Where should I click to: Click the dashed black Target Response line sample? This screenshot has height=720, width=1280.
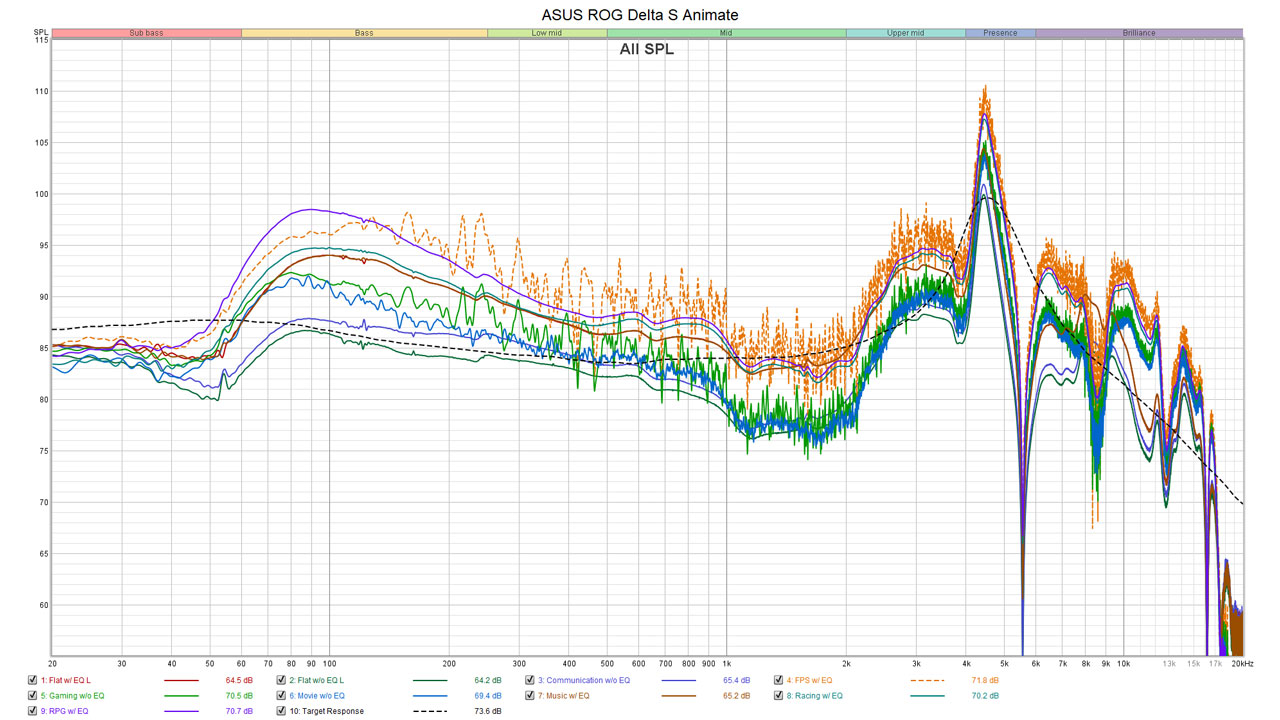(x=430, y=711)
